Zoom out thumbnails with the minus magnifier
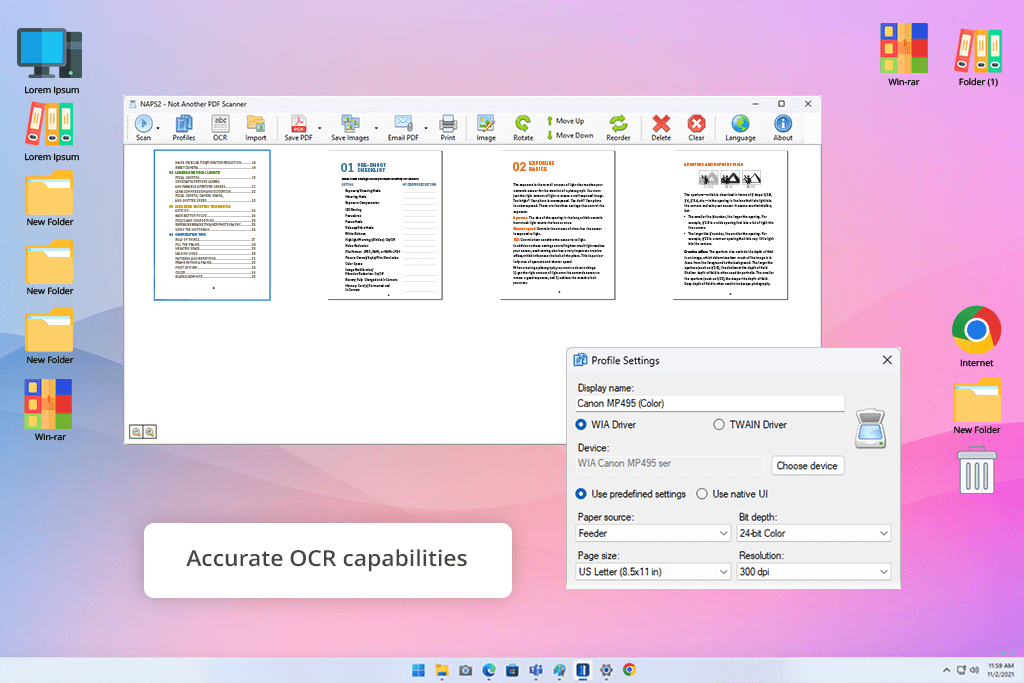1024x683 pixels. pos(136,432)
